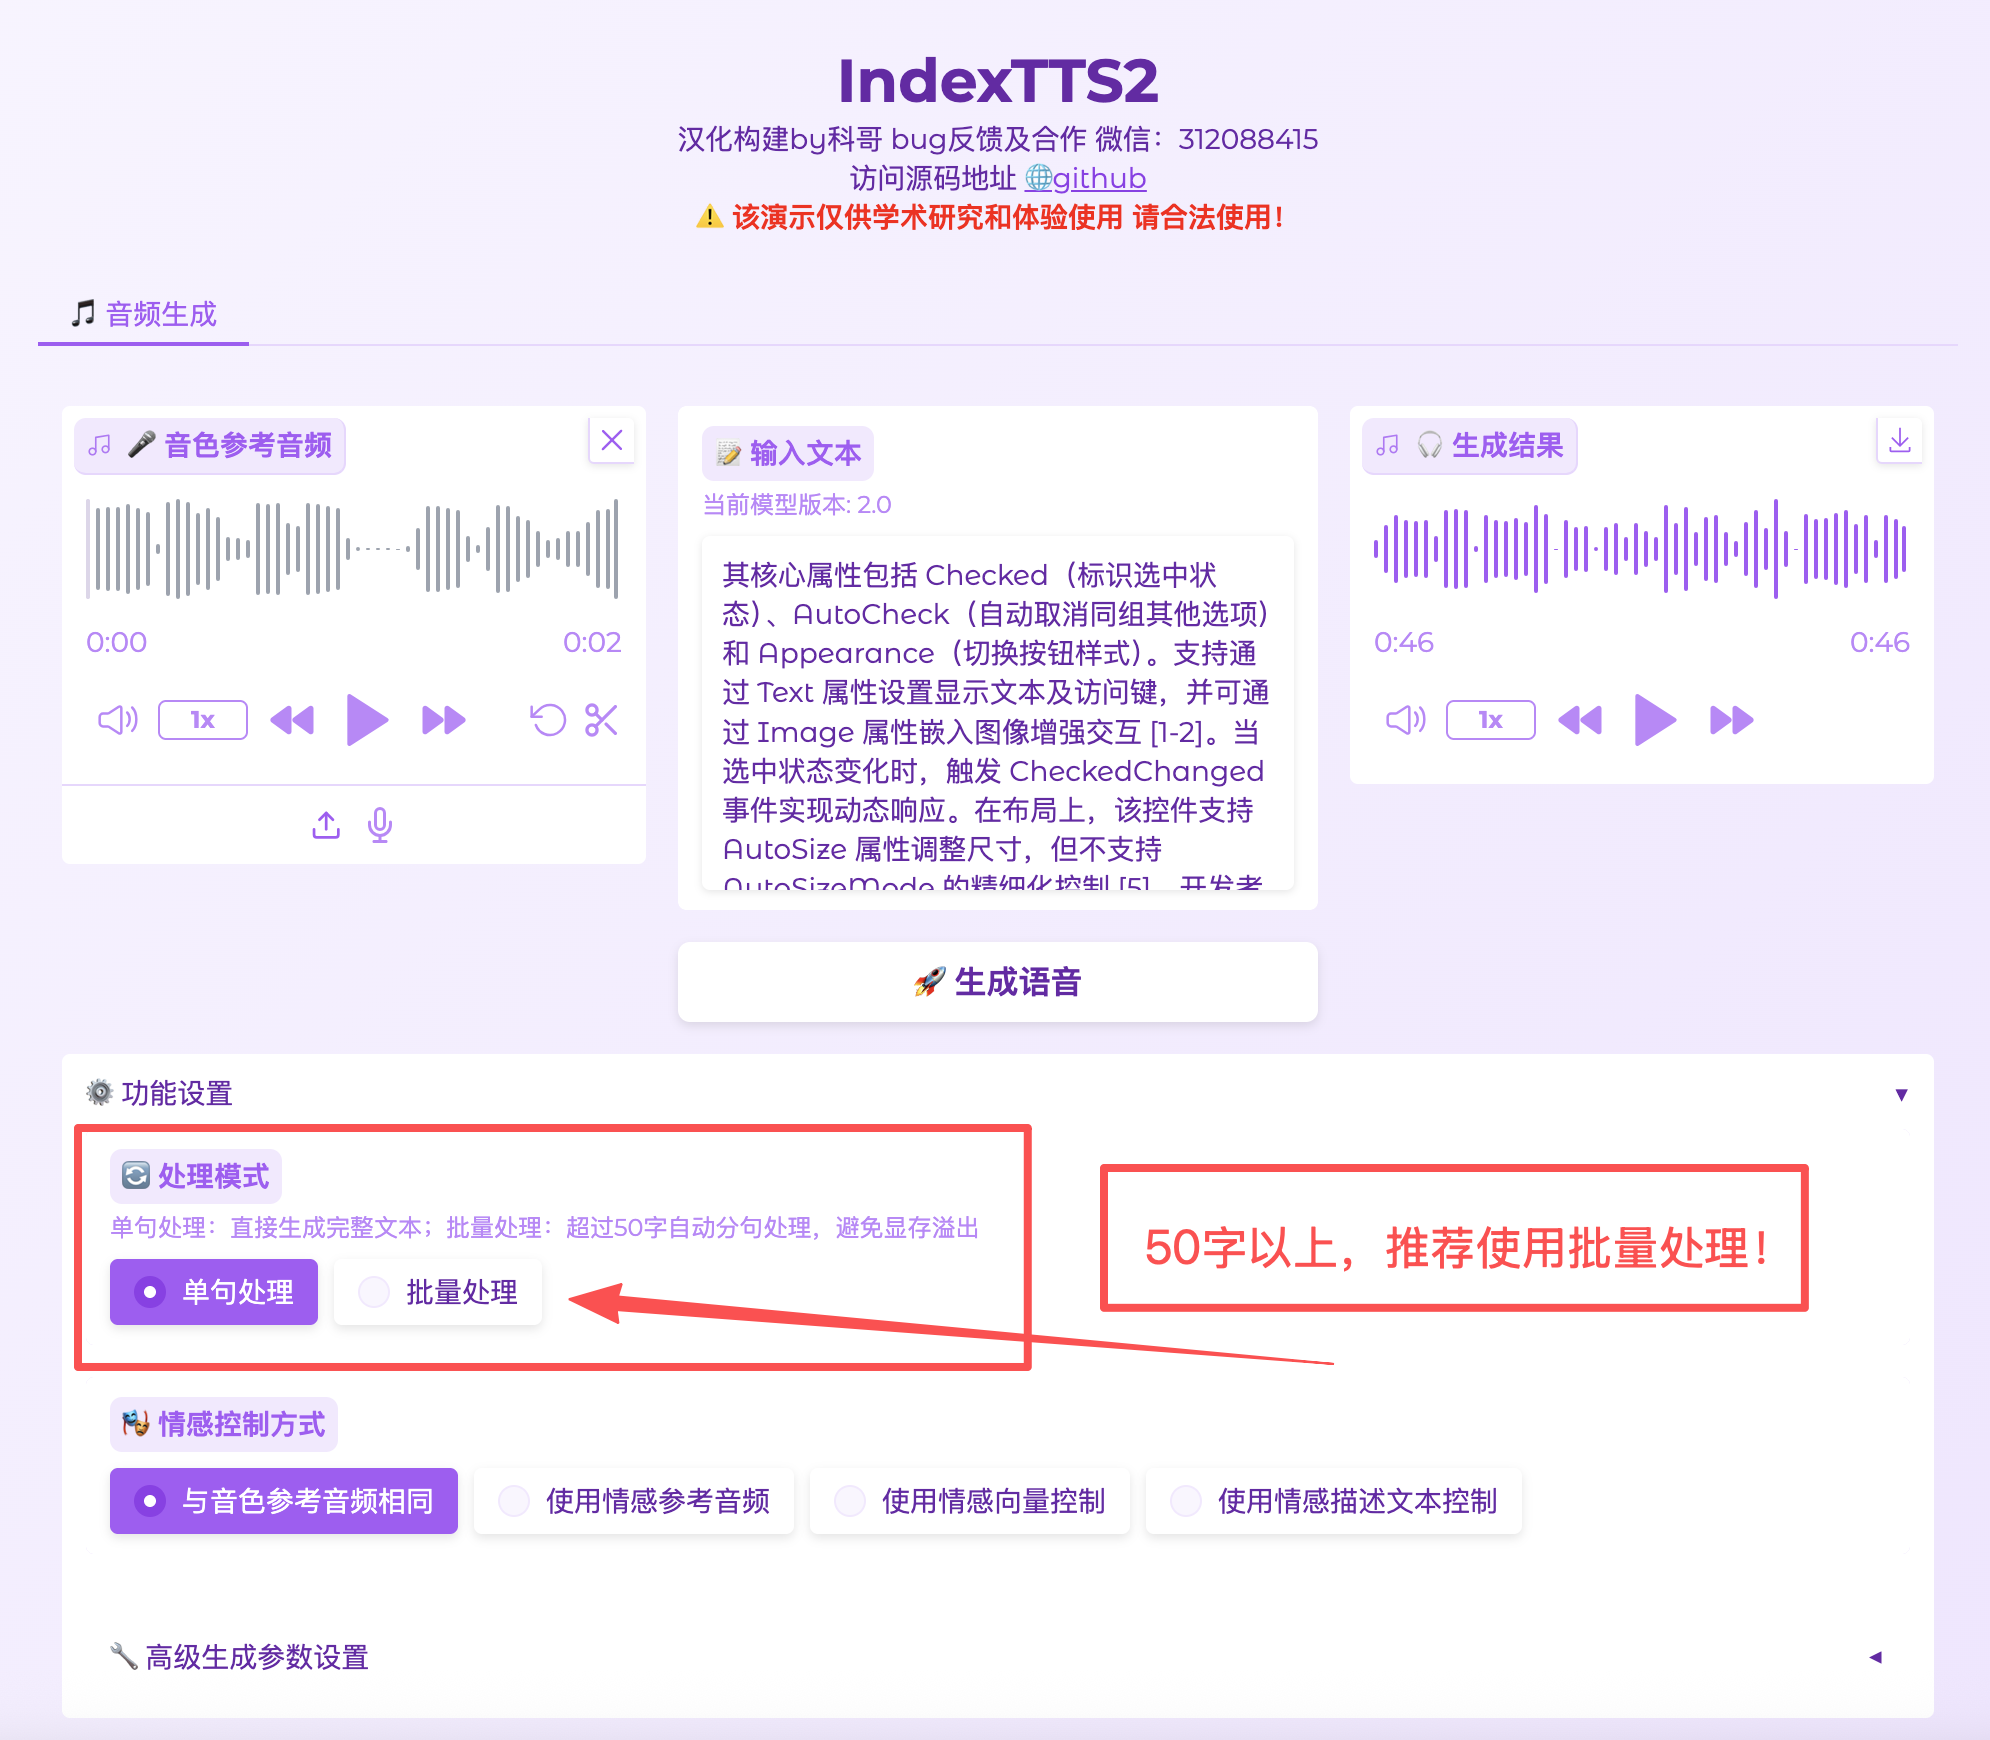
Task: Click the microphone record icon
Action: [x=380, y=825]
